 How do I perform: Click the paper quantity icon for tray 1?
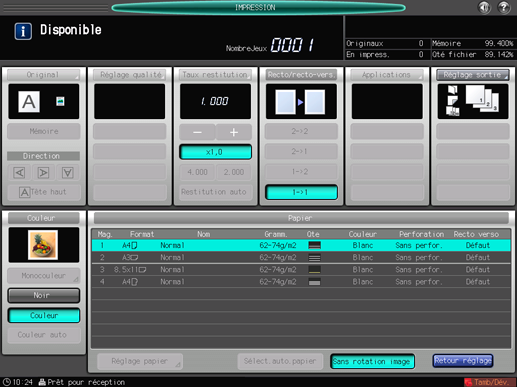(314, 245)
